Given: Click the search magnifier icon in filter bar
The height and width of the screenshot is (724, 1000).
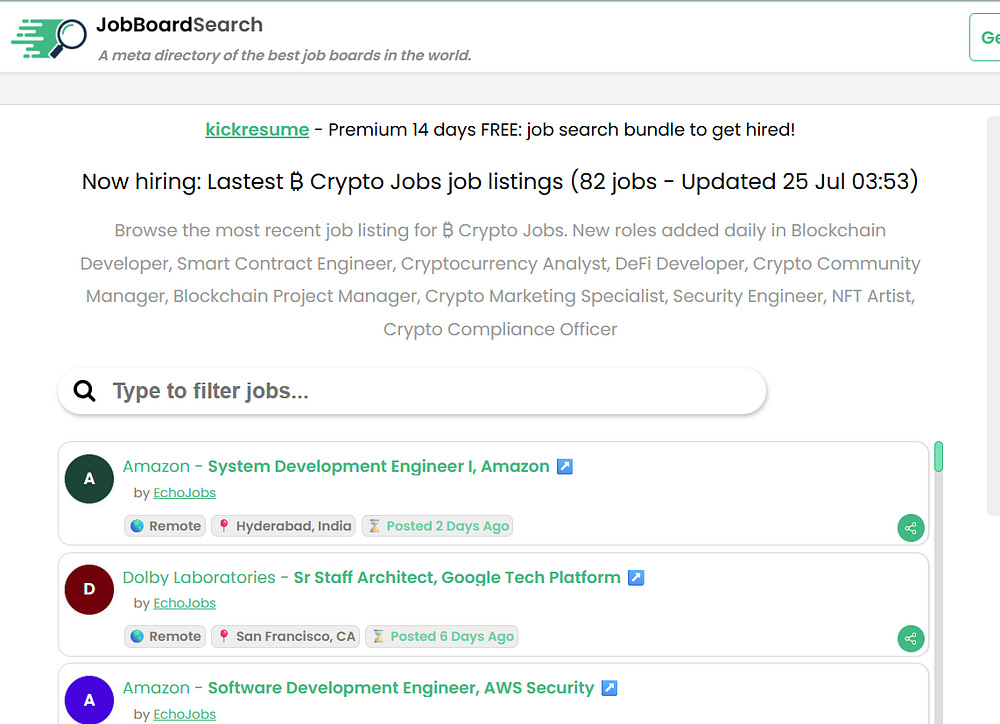Looking at the screenshot, I should pos(85,391).
